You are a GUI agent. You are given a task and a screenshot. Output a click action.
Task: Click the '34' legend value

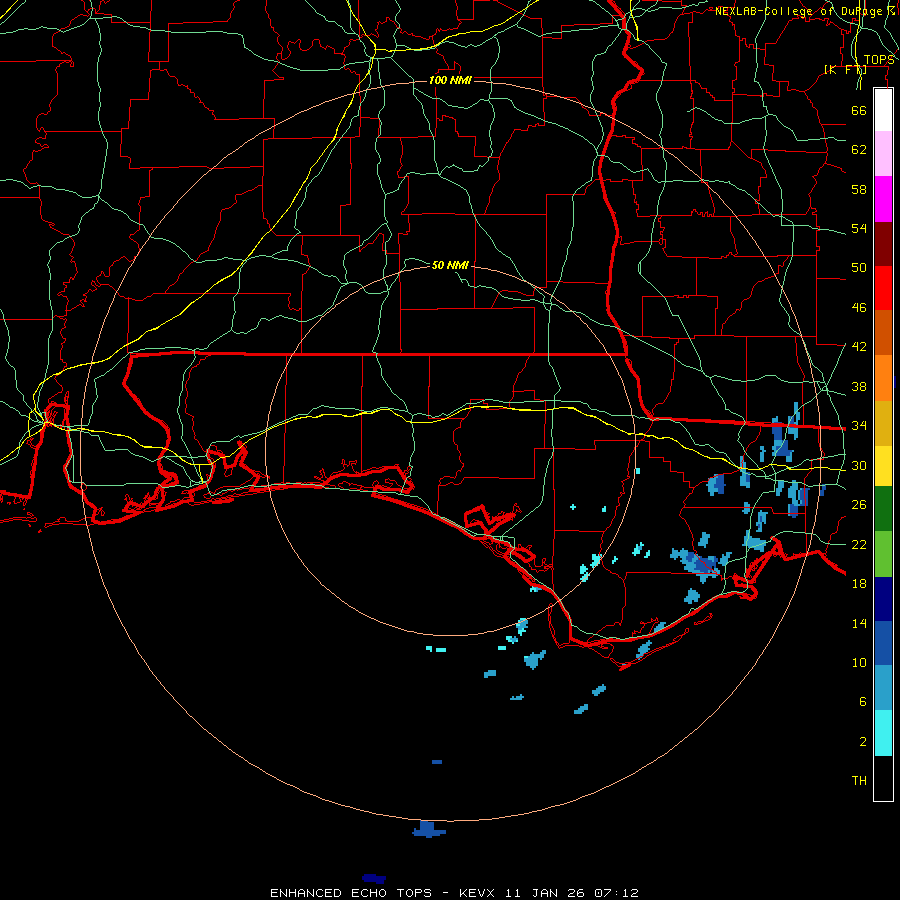(x=859, y=426)
